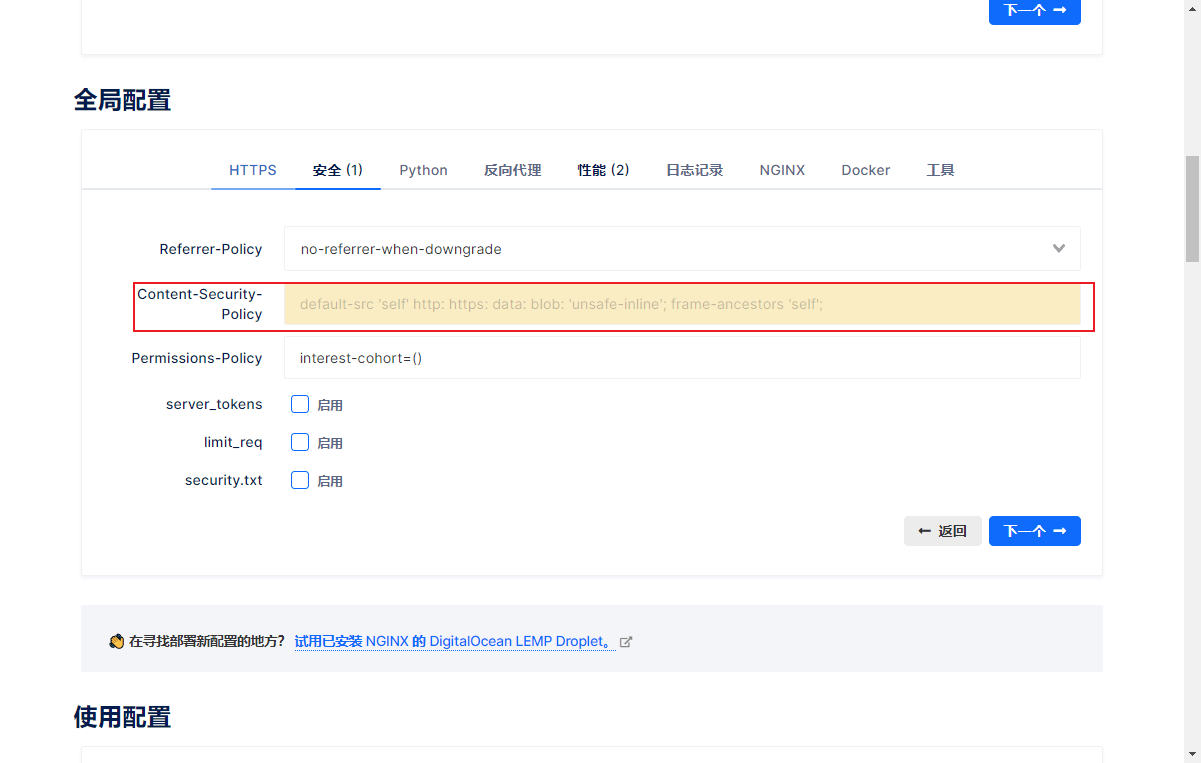This screenshot has height=763, width=1201.
Task: Click the right arrow icon in 下一个 button
Action: click(1061, 531)
